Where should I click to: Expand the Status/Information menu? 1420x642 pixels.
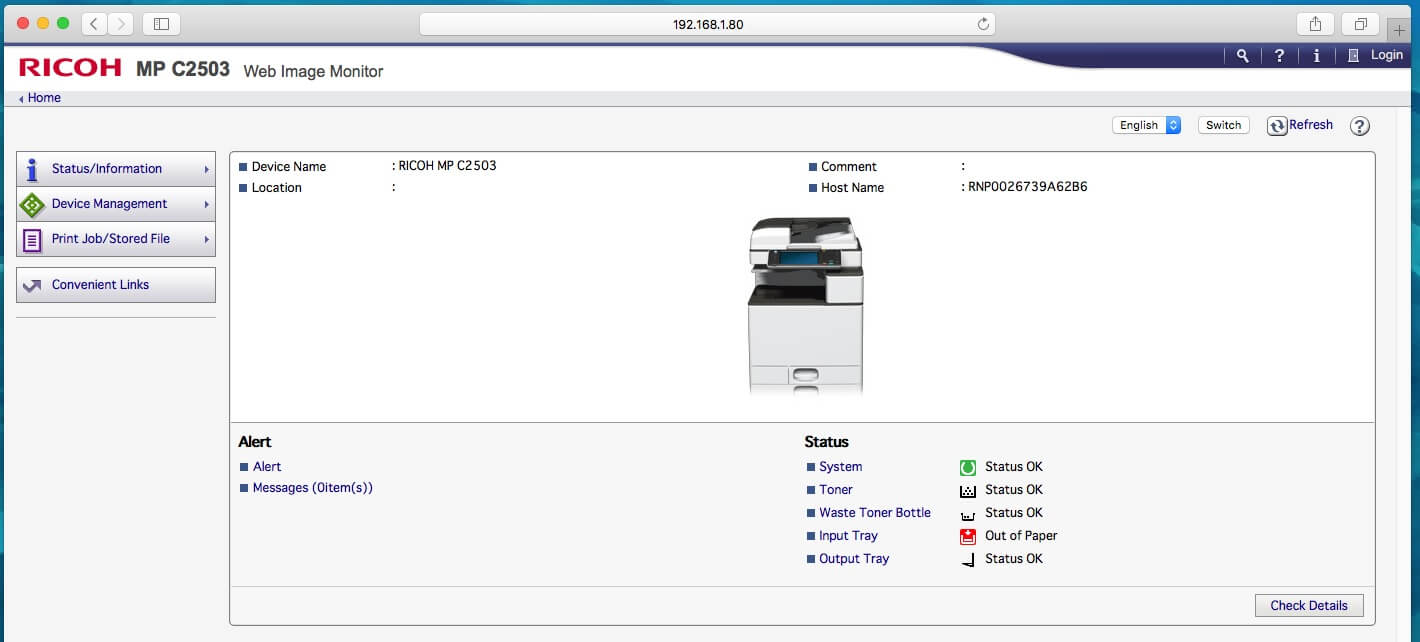pos(116,169)
